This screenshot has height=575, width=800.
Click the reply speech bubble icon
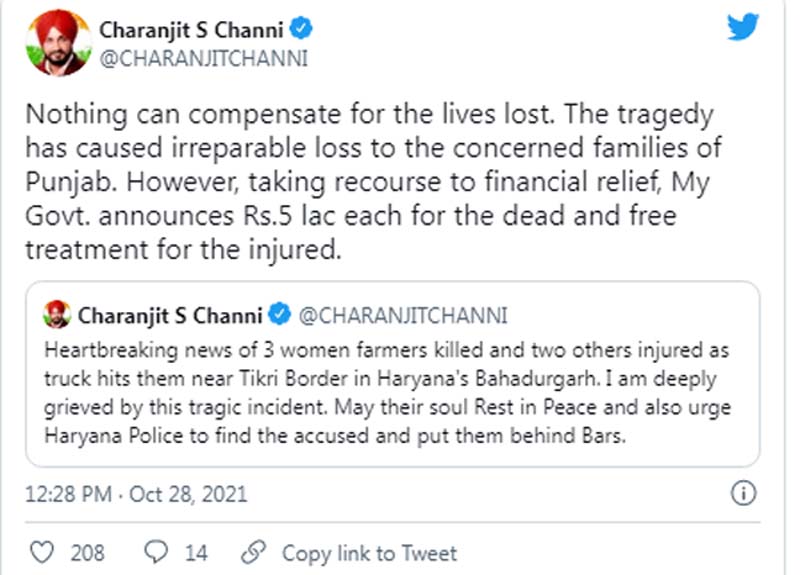pos(156,552)
